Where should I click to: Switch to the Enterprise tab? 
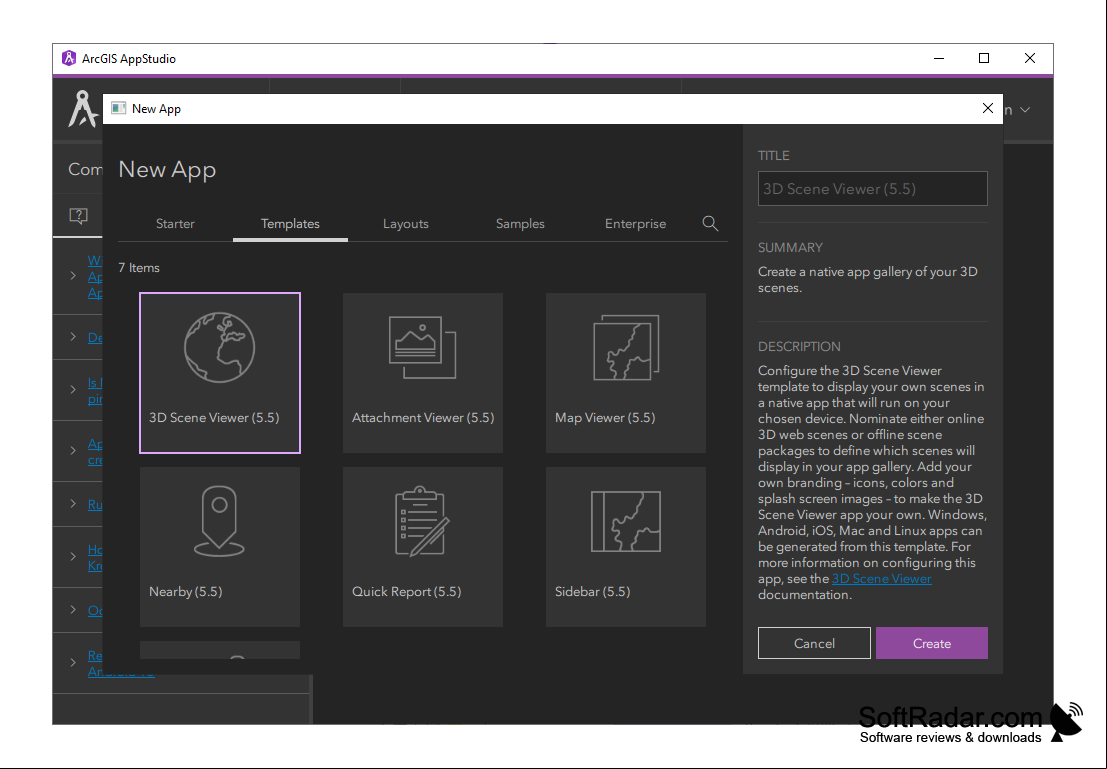(x=635, y=224)
